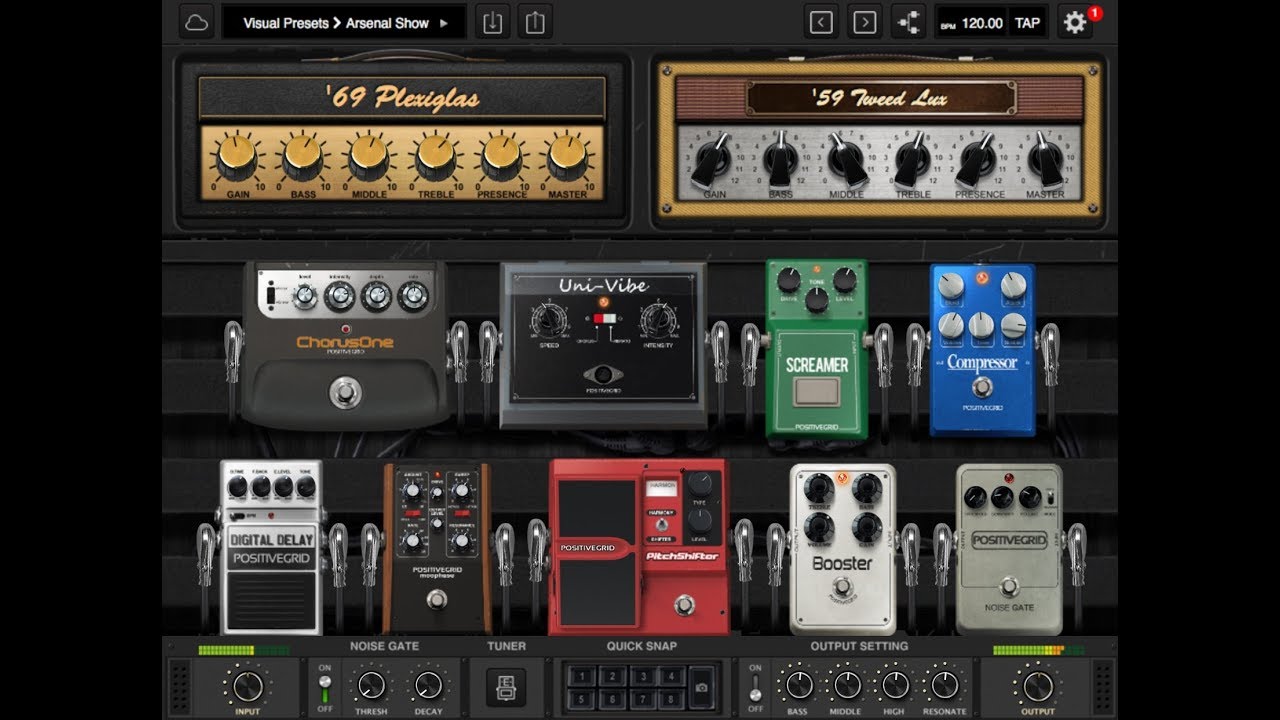Open the cloud ToneCloud icon
Viewport: 1280px width, 720px height.
coord(196,22)
